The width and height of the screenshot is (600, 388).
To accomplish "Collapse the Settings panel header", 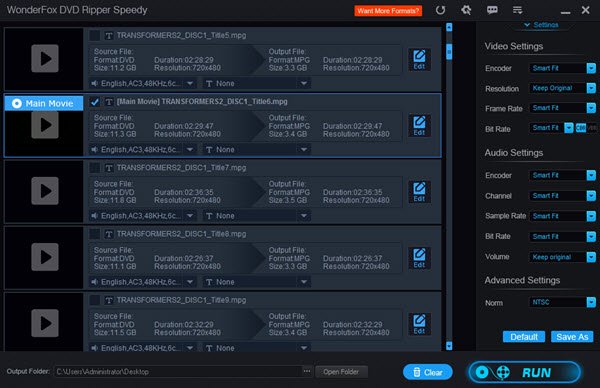I will tap(541, 25).
